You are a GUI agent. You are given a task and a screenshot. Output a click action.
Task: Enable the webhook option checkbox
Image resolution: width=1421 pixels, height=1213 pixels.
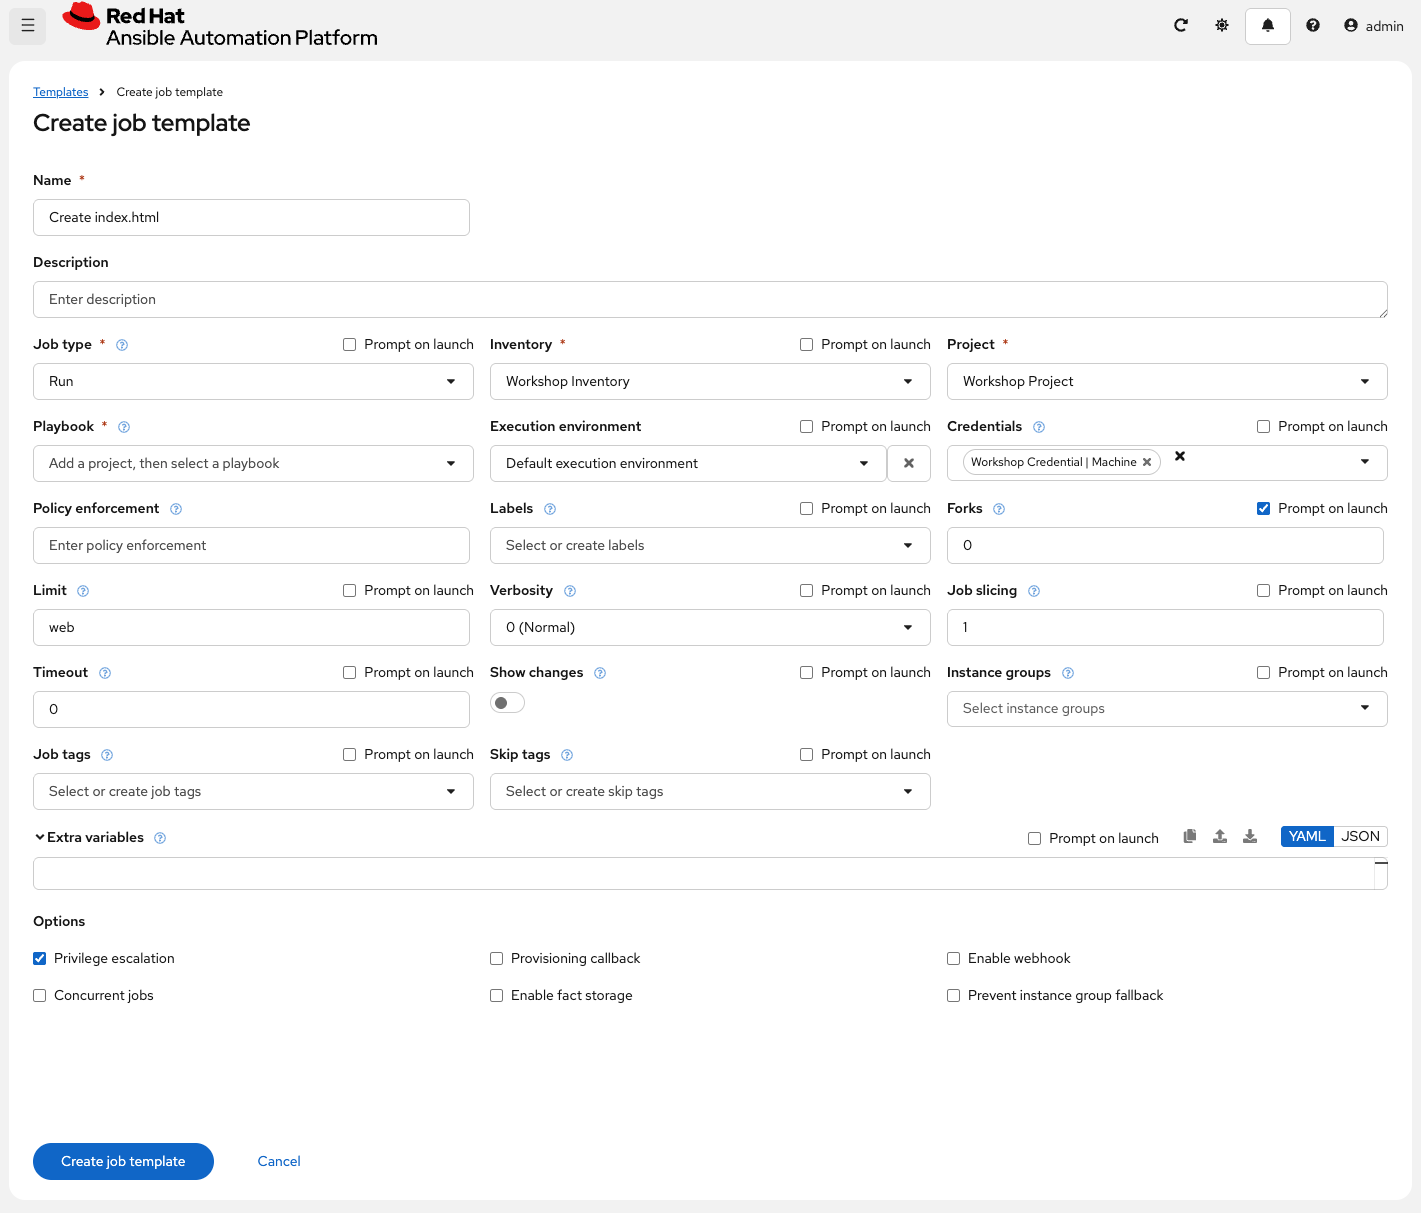(x=954, y=958)
